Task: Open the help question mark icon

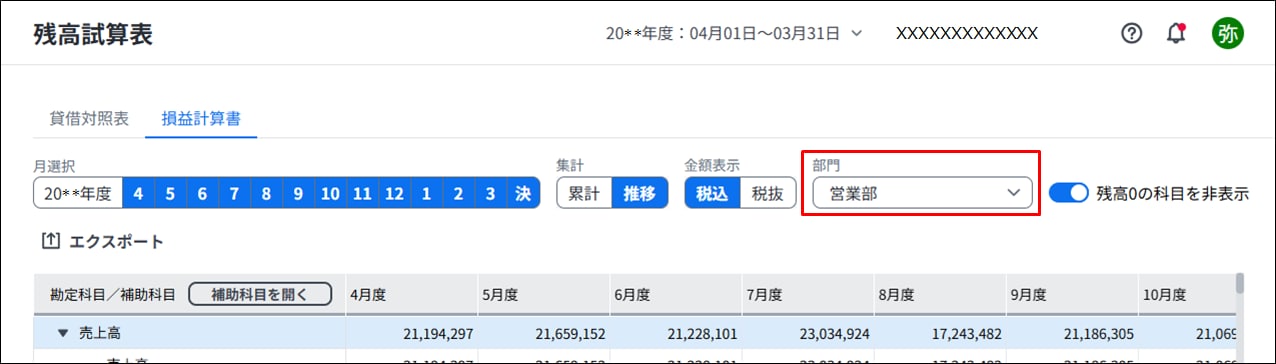Action: coord(1131,33)
